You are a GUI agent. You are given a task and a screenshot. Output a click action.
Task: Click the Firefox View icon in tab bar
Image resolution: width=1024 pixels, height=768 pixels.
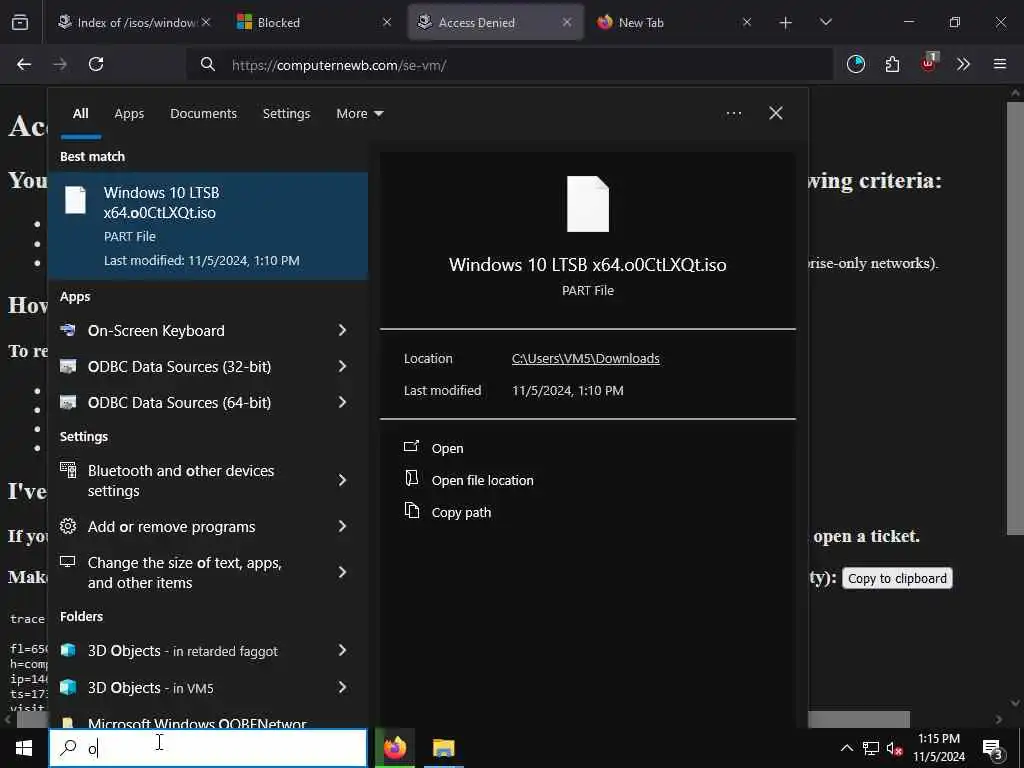point(20,22)
